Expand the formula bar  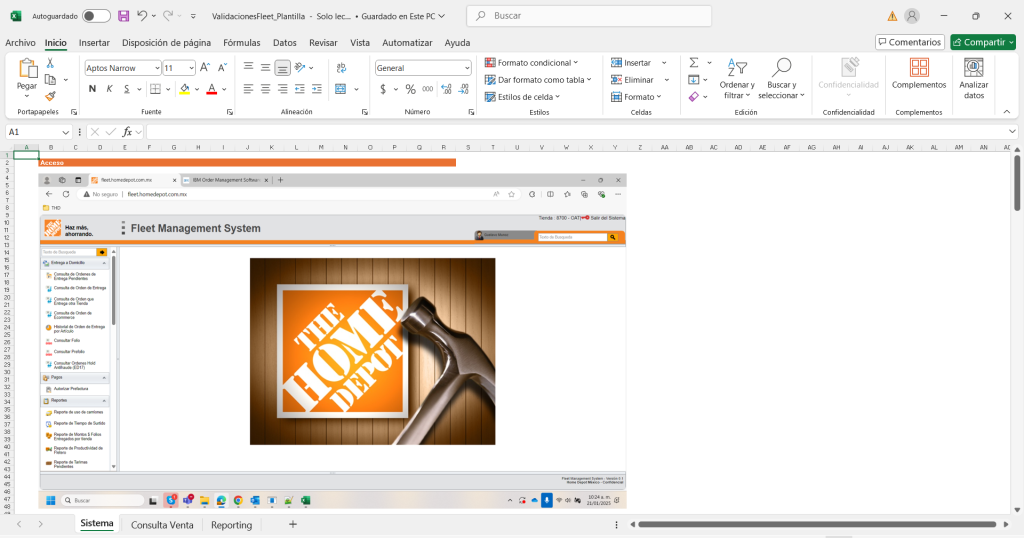click(x=1012, y=132)
